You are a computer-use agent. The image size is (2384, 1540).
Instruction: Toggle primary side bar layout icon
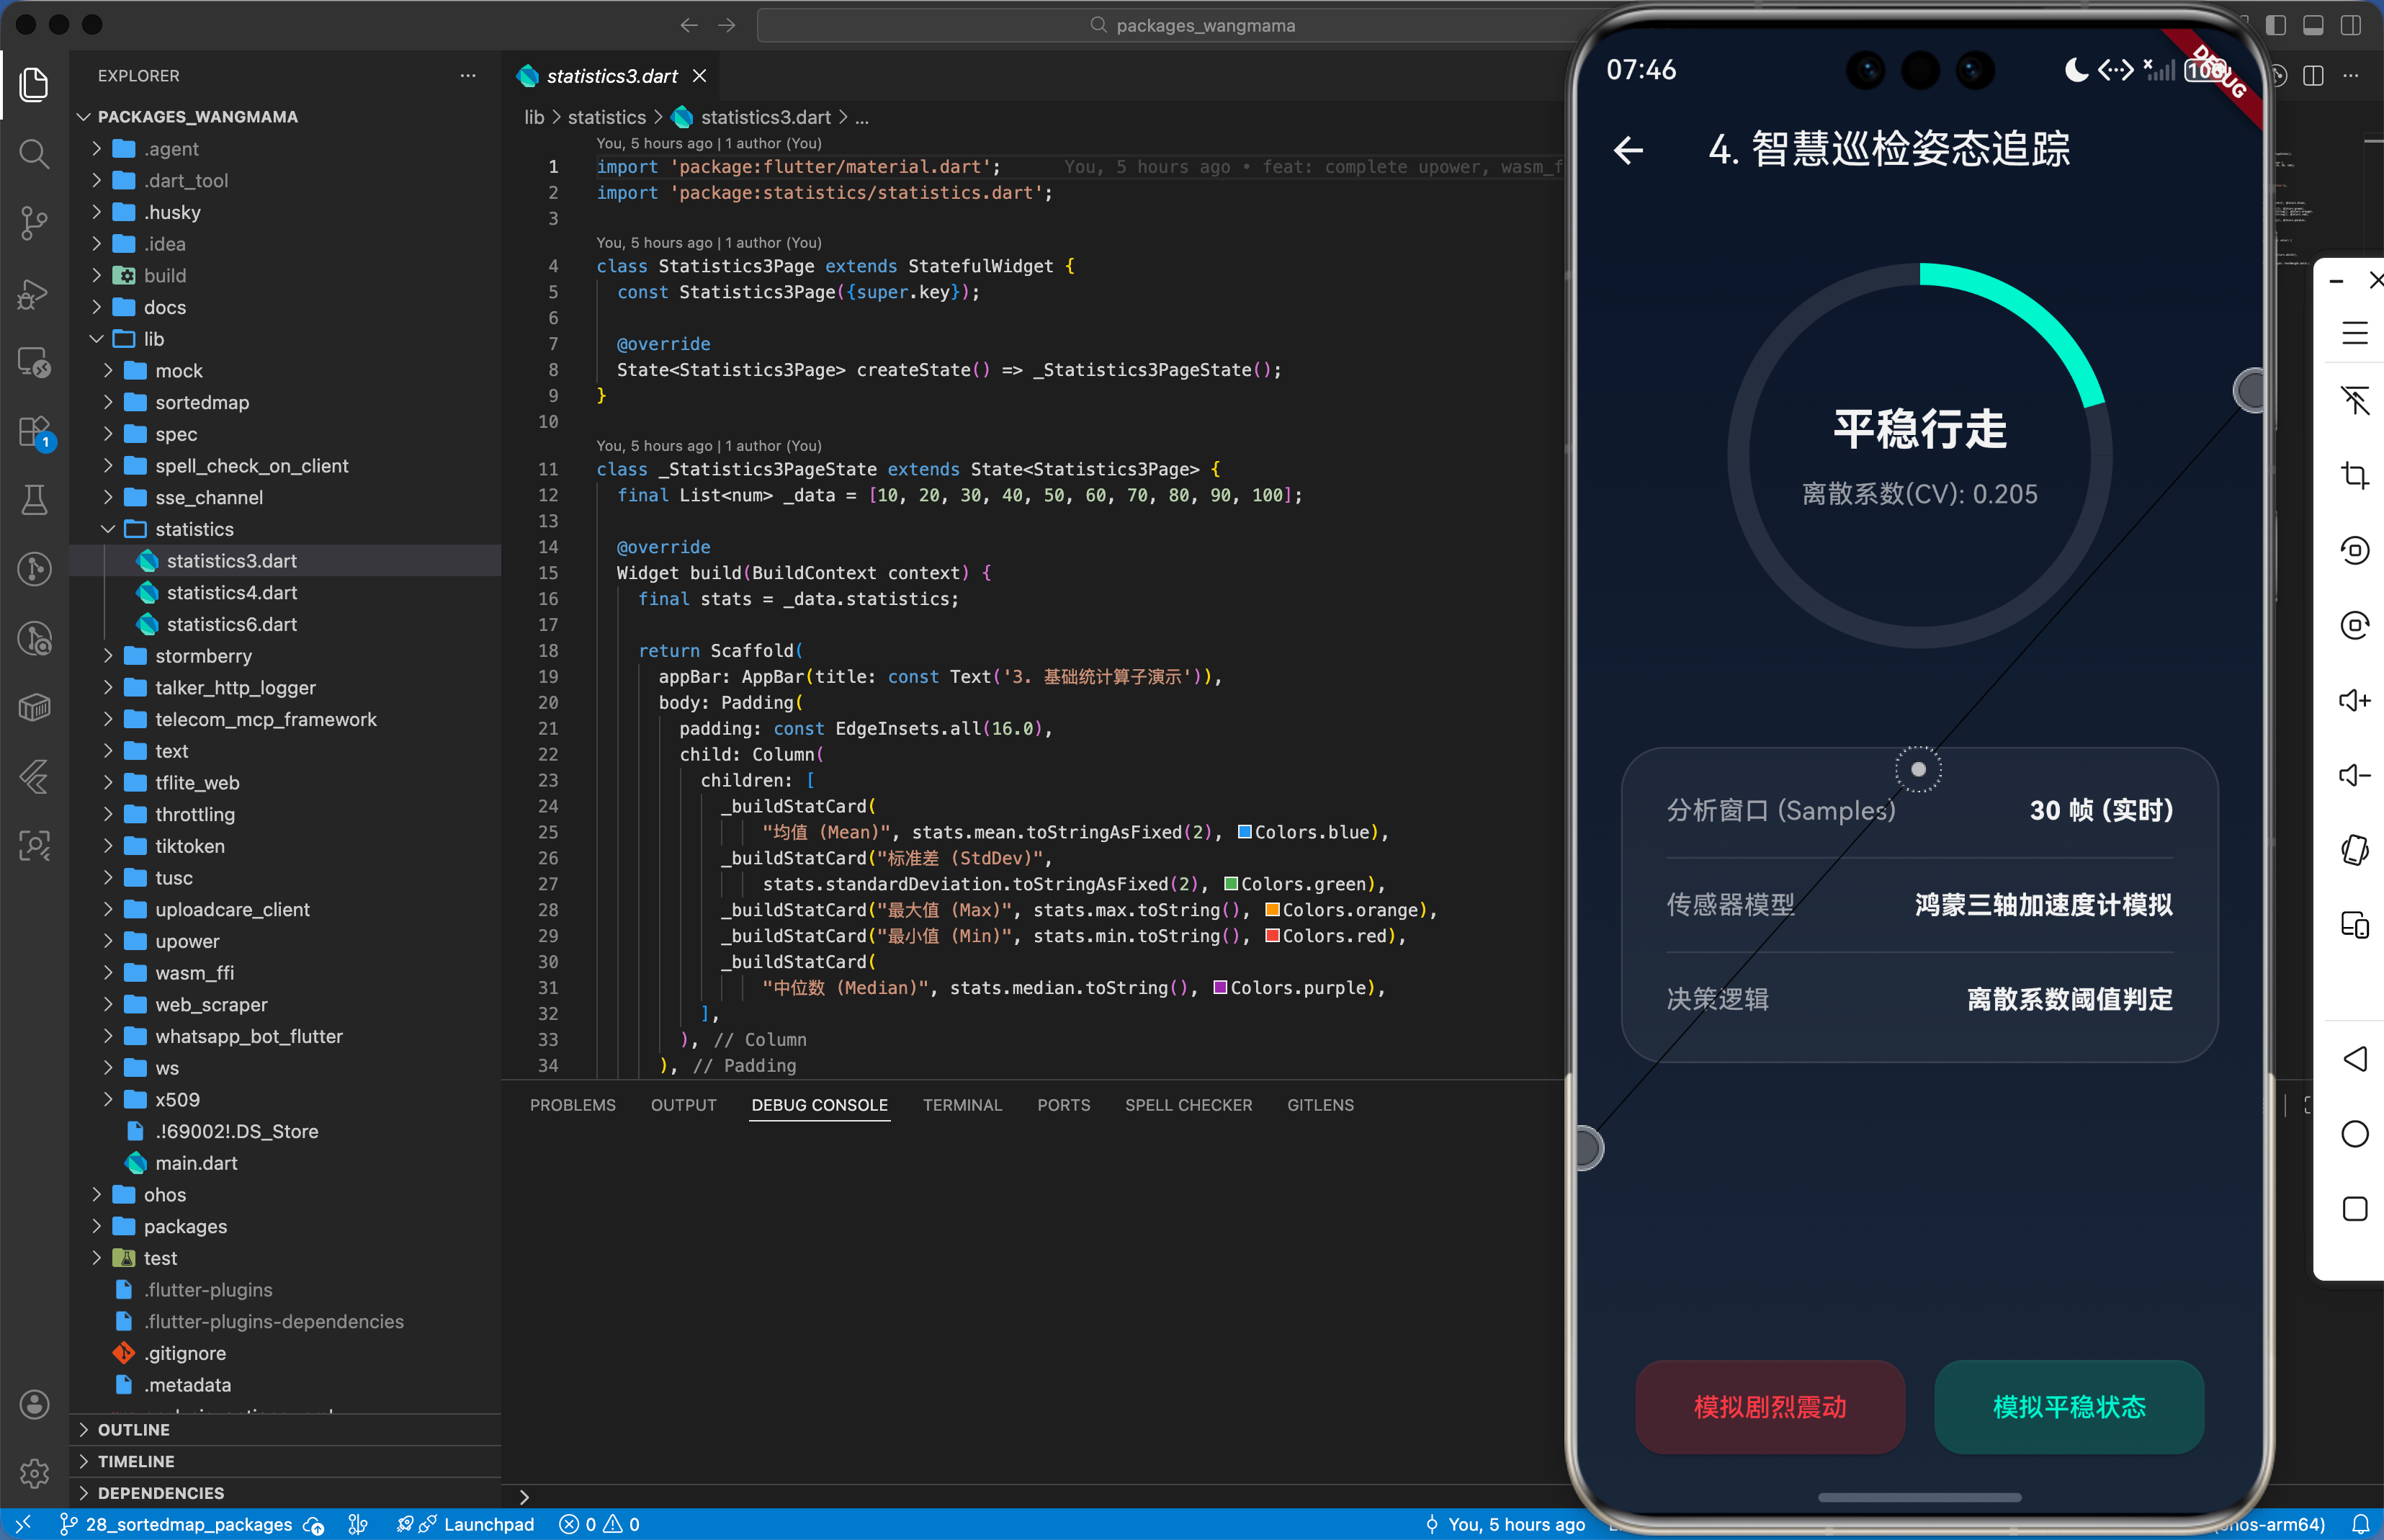2276,25
